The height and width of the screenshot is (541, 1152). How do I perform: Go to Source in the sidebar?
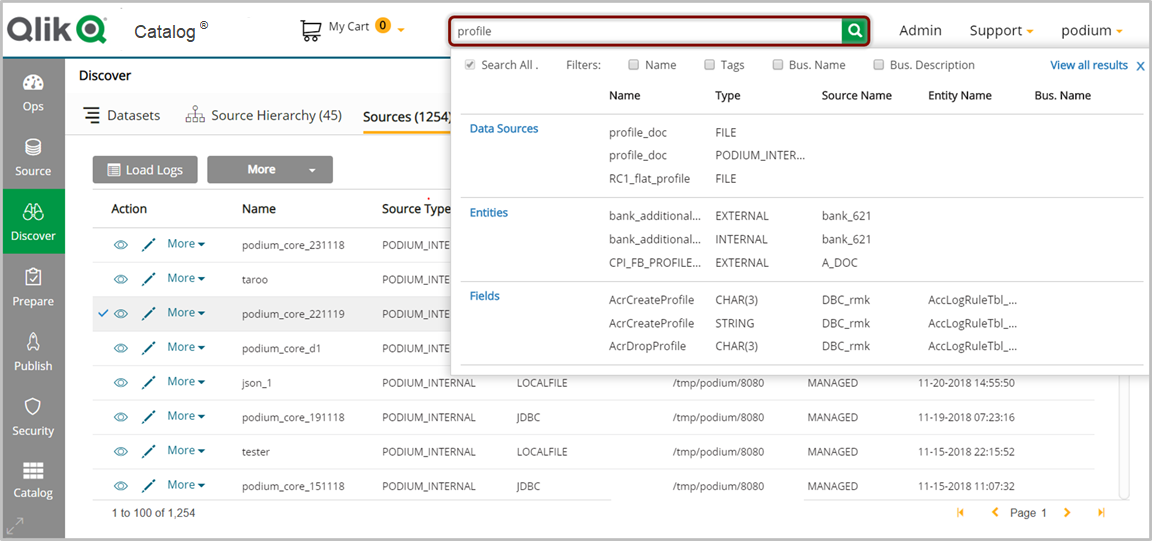pos(33,157)
